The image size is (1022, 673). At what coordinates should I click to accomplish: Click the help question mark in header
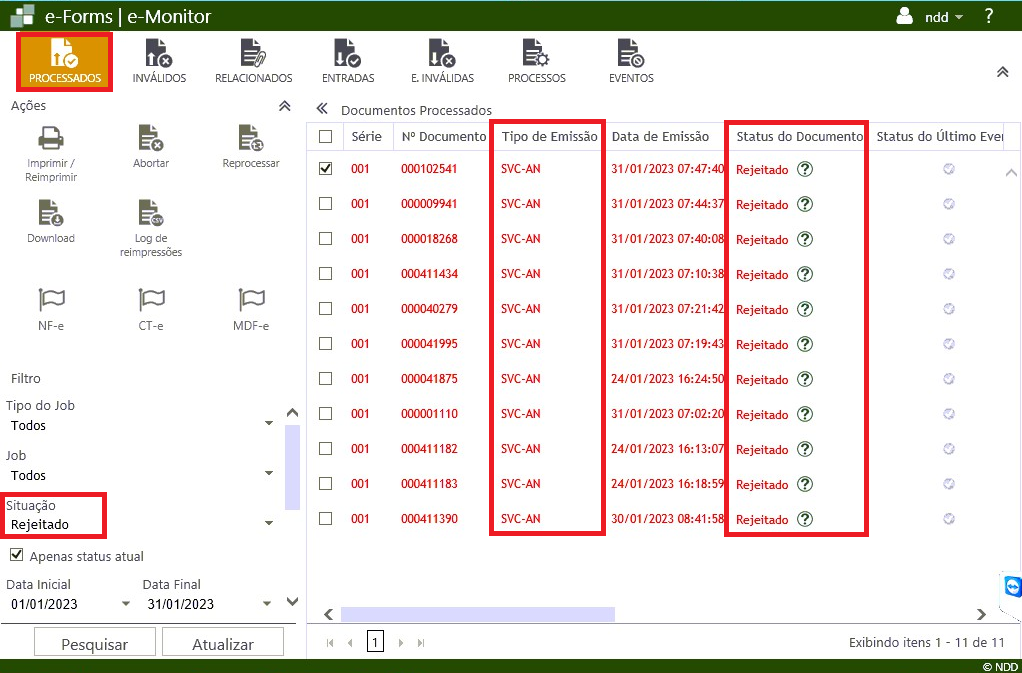(989, 16)
